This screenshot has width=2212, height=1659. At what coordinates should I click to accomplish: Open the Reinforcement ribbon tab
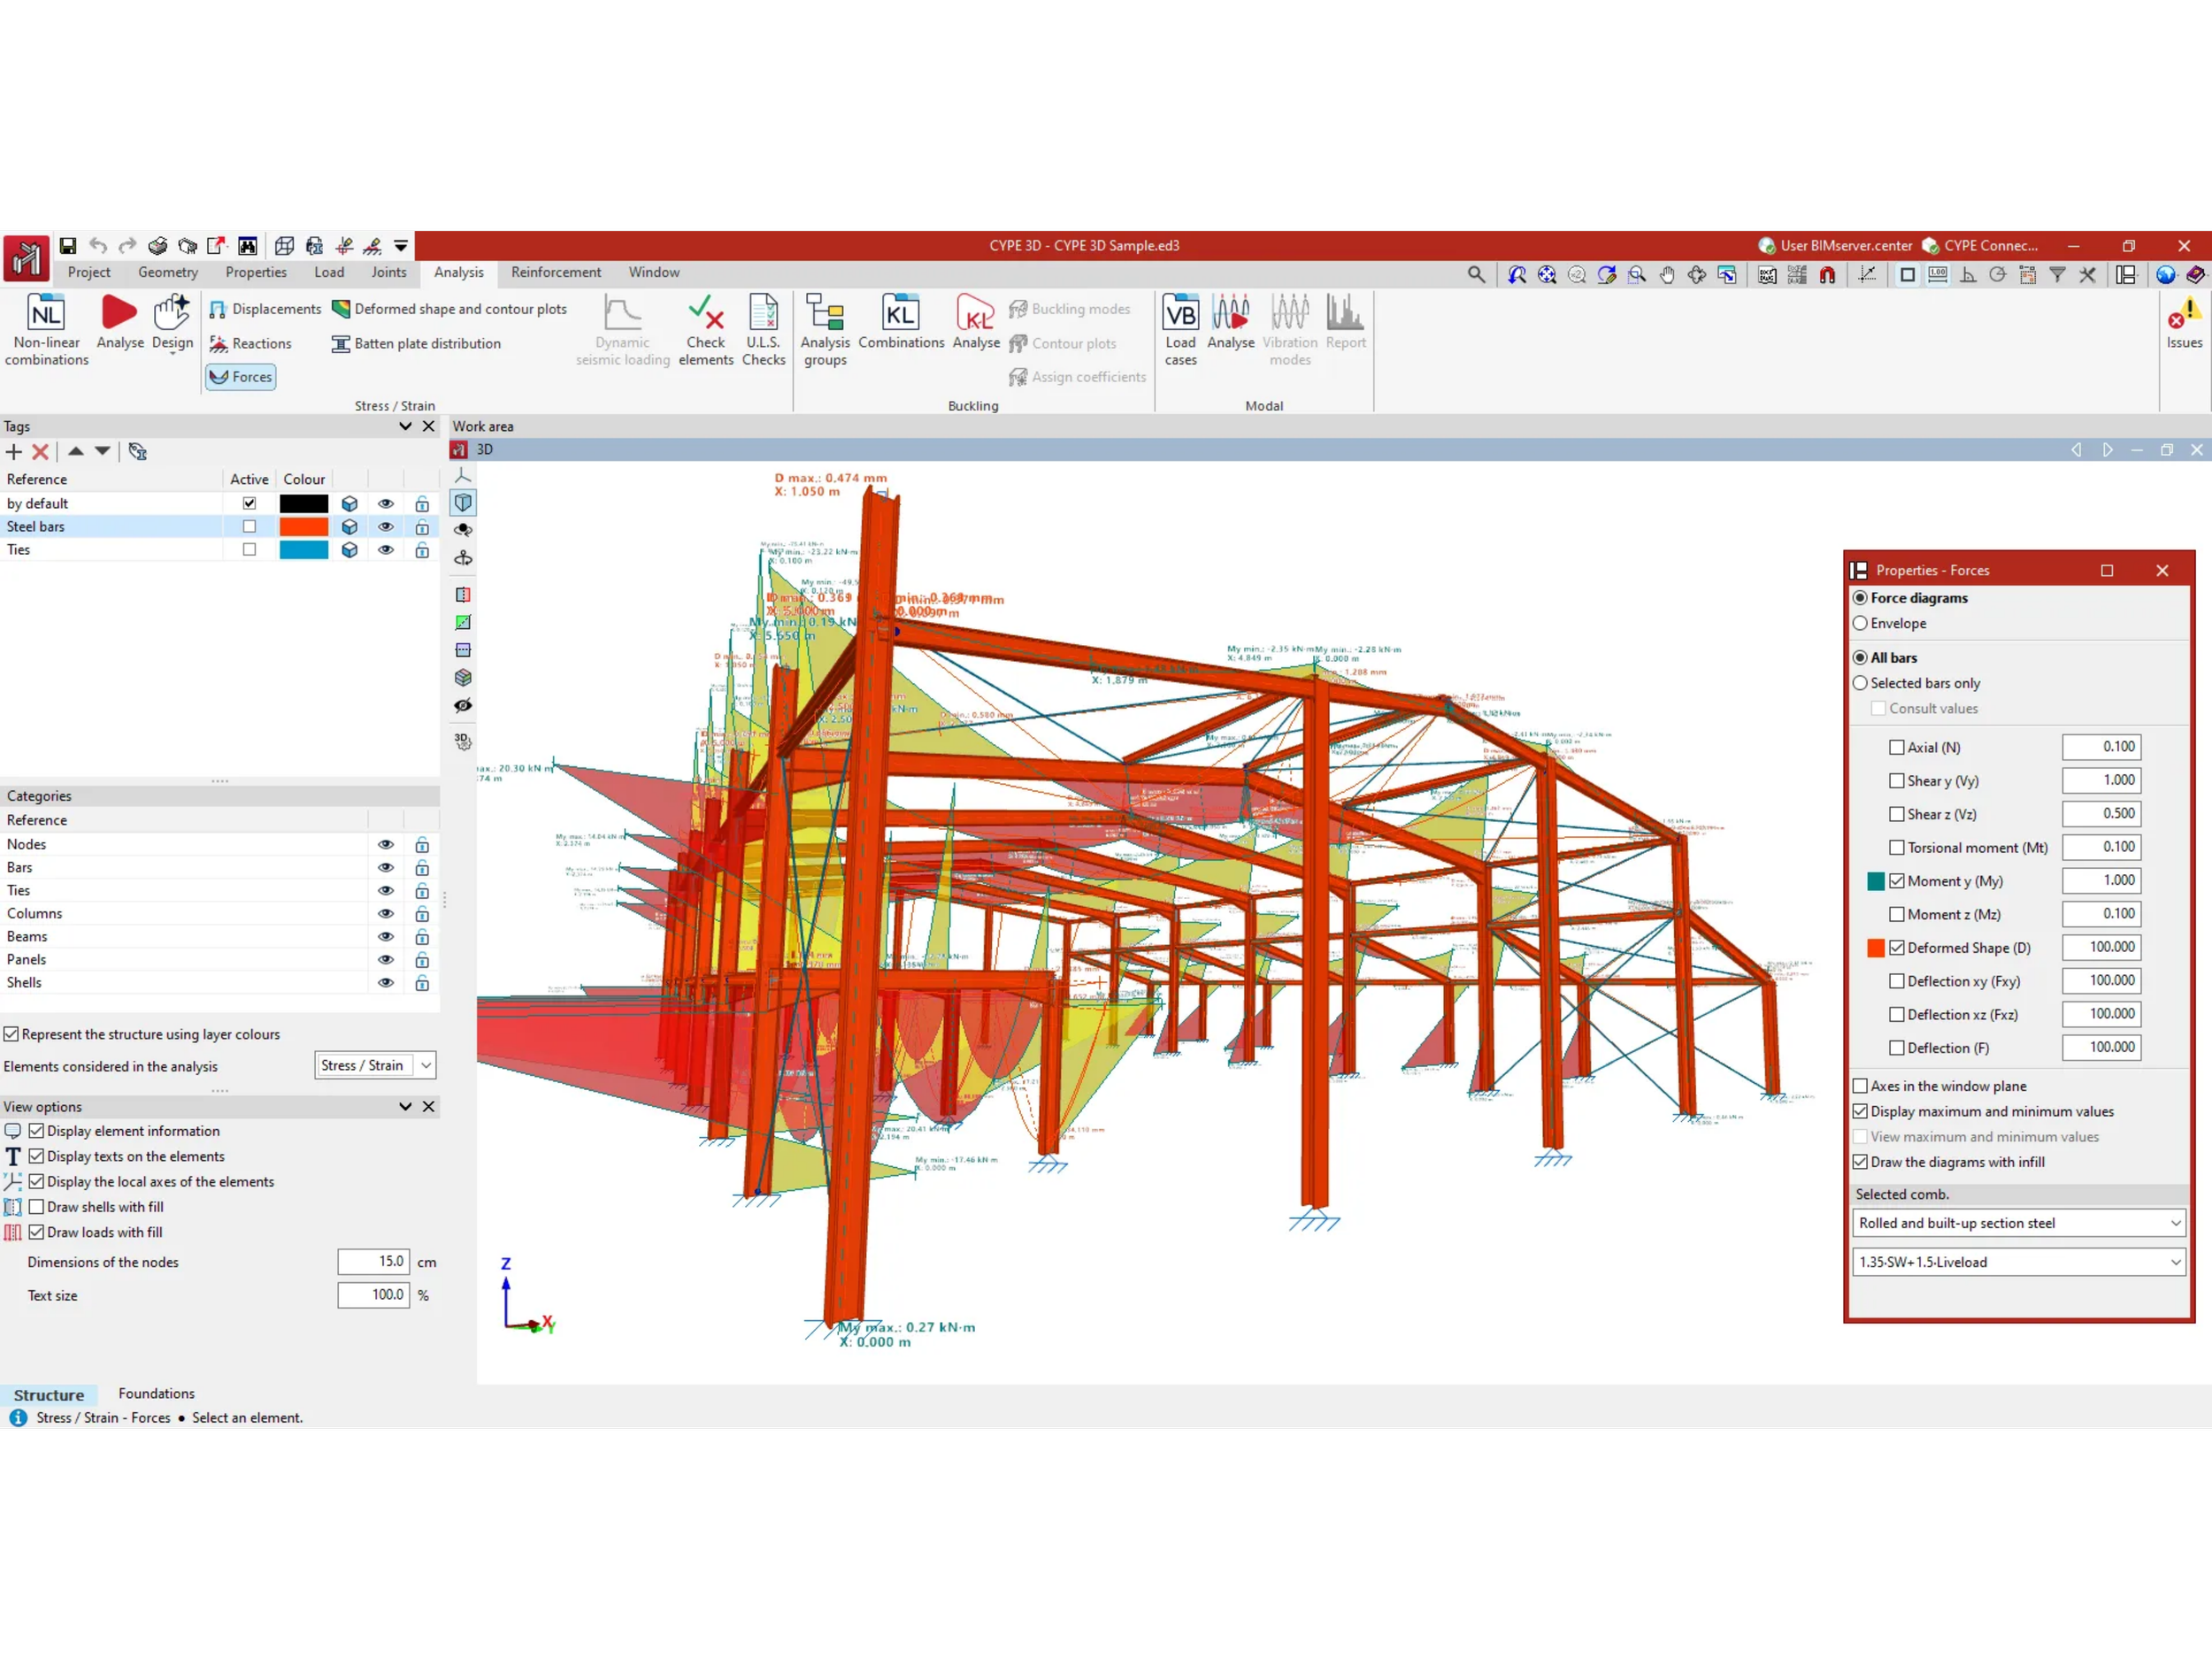click(556, 272)
